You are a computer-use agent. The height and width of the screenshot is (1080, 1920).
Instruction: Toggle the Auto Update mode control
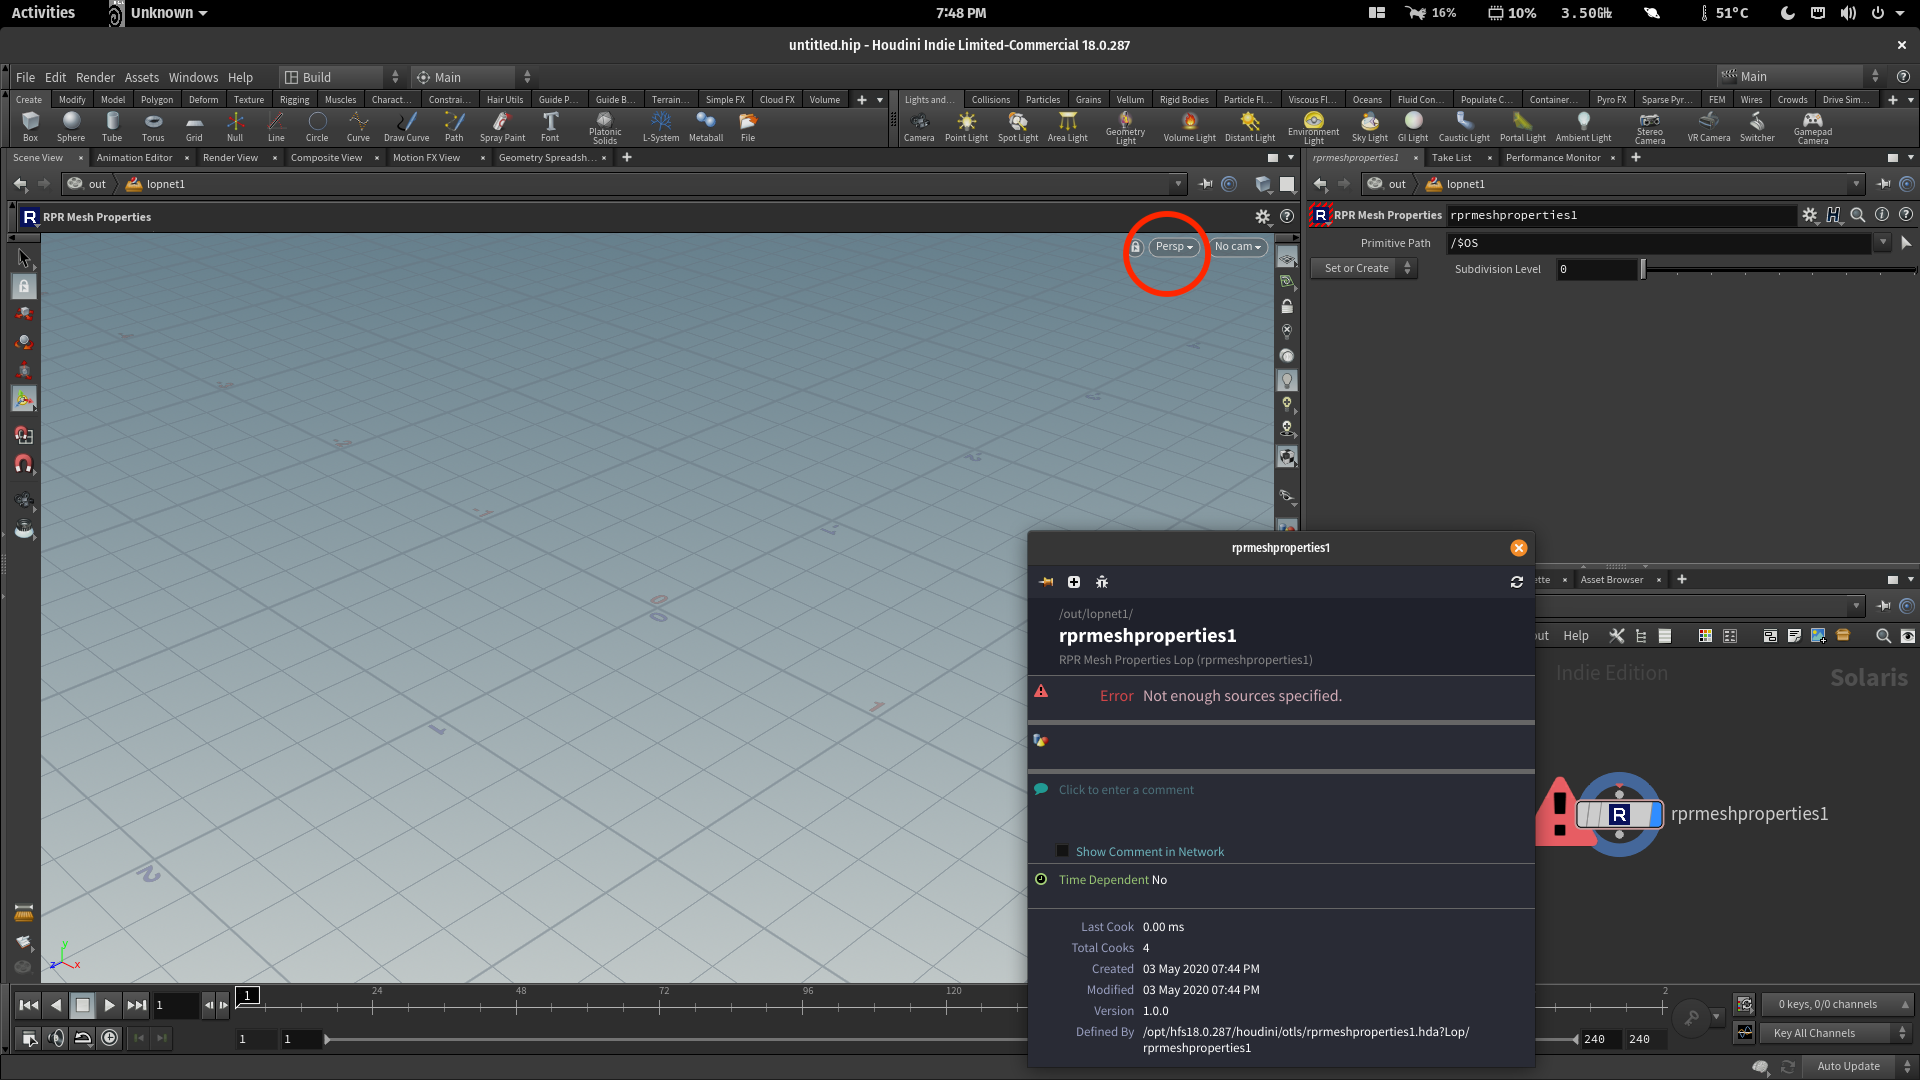(1847, 1066)
